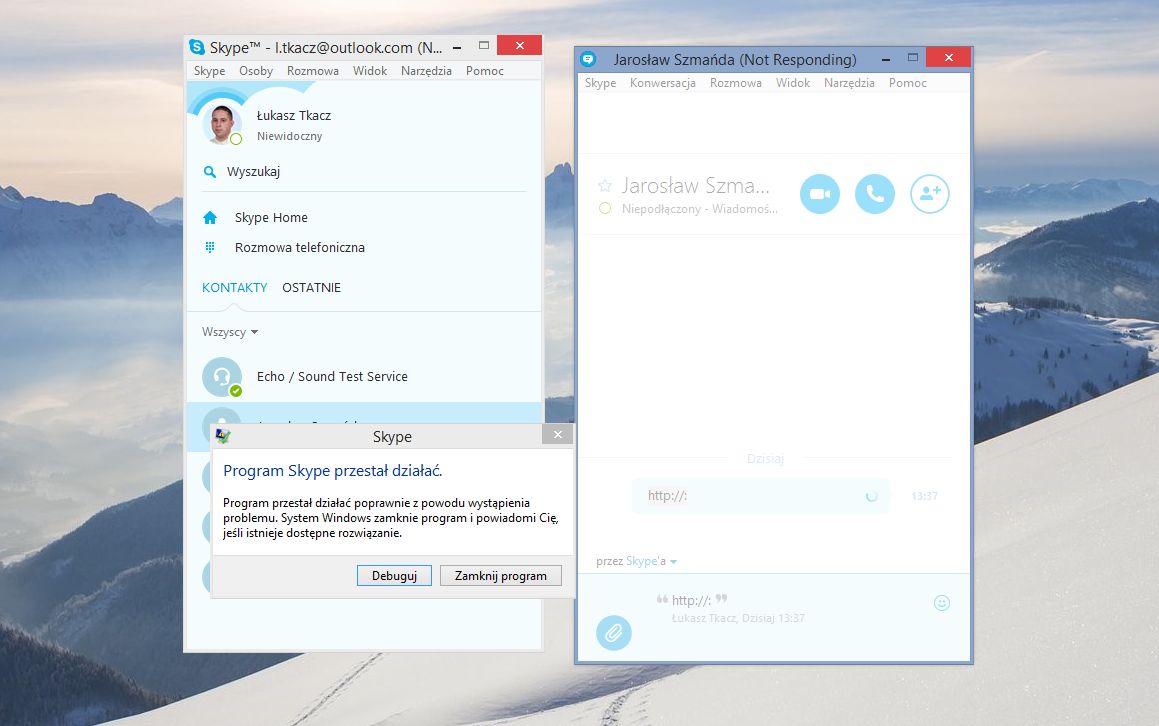The image size is (1159, 726).
Task: Click the message sending spinner indicator
Action: pos(871,496)
